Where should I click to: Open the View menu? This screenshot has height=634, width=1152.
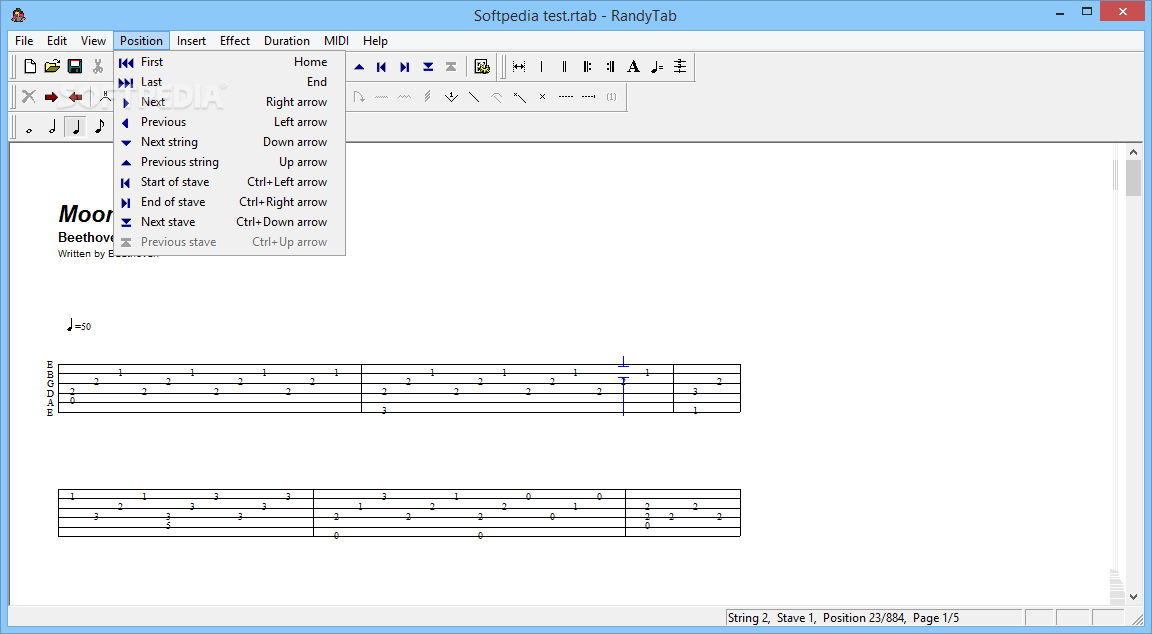pyautogui.click(x=93, y=41)
